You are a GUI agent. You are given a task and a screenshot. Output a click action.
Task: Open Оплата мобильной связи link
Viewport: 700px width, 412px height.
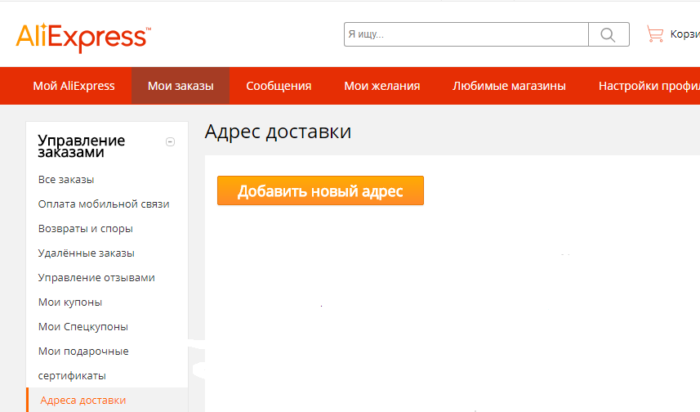[x=104, y=204]
